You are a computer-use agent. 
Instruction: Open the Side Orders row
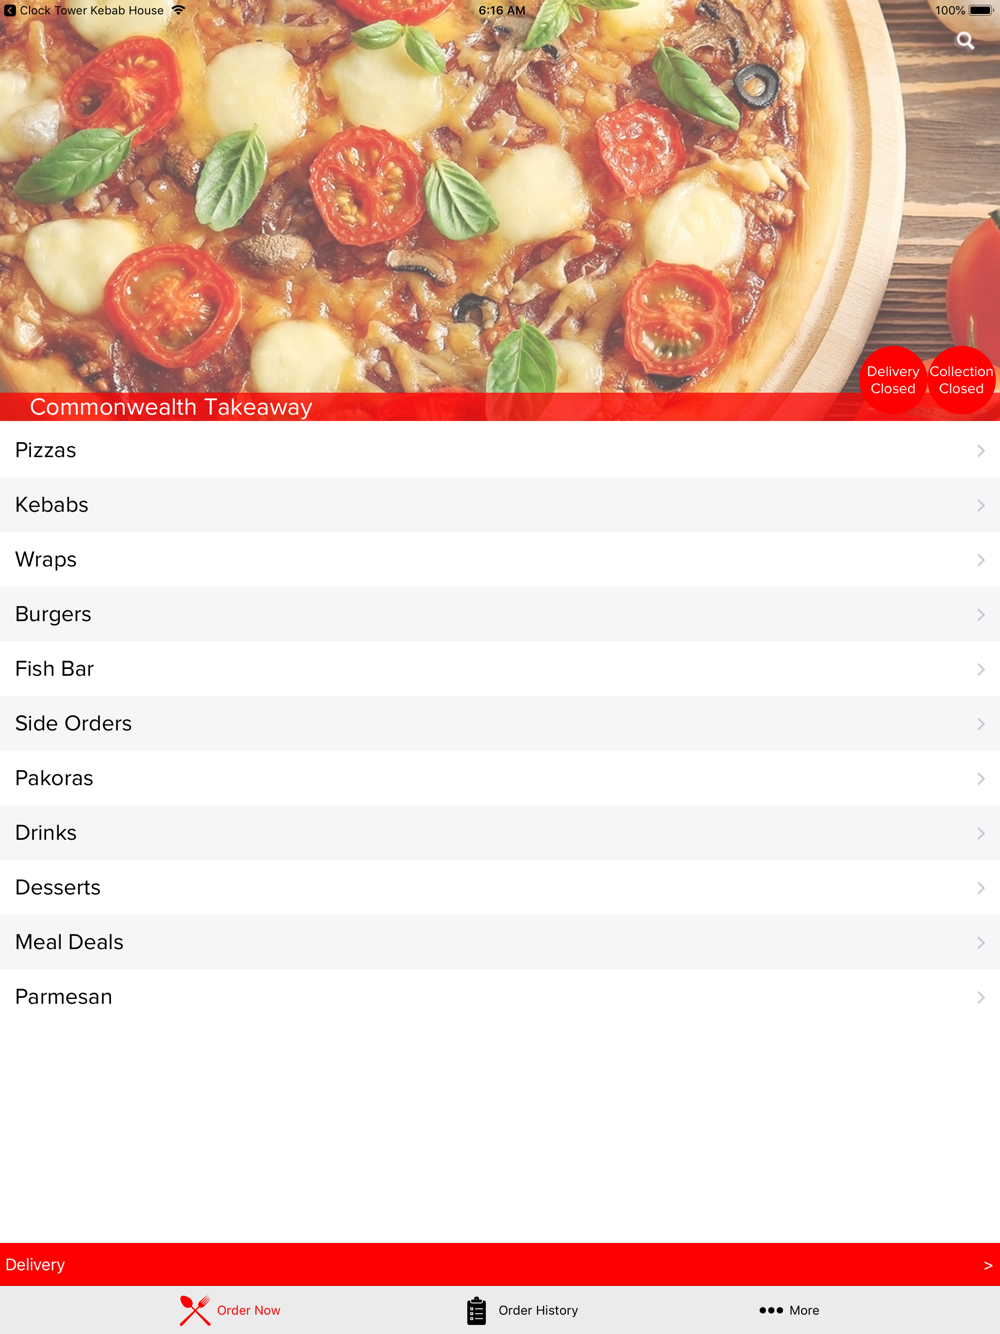pyautogui.click(x=500, y=724)
